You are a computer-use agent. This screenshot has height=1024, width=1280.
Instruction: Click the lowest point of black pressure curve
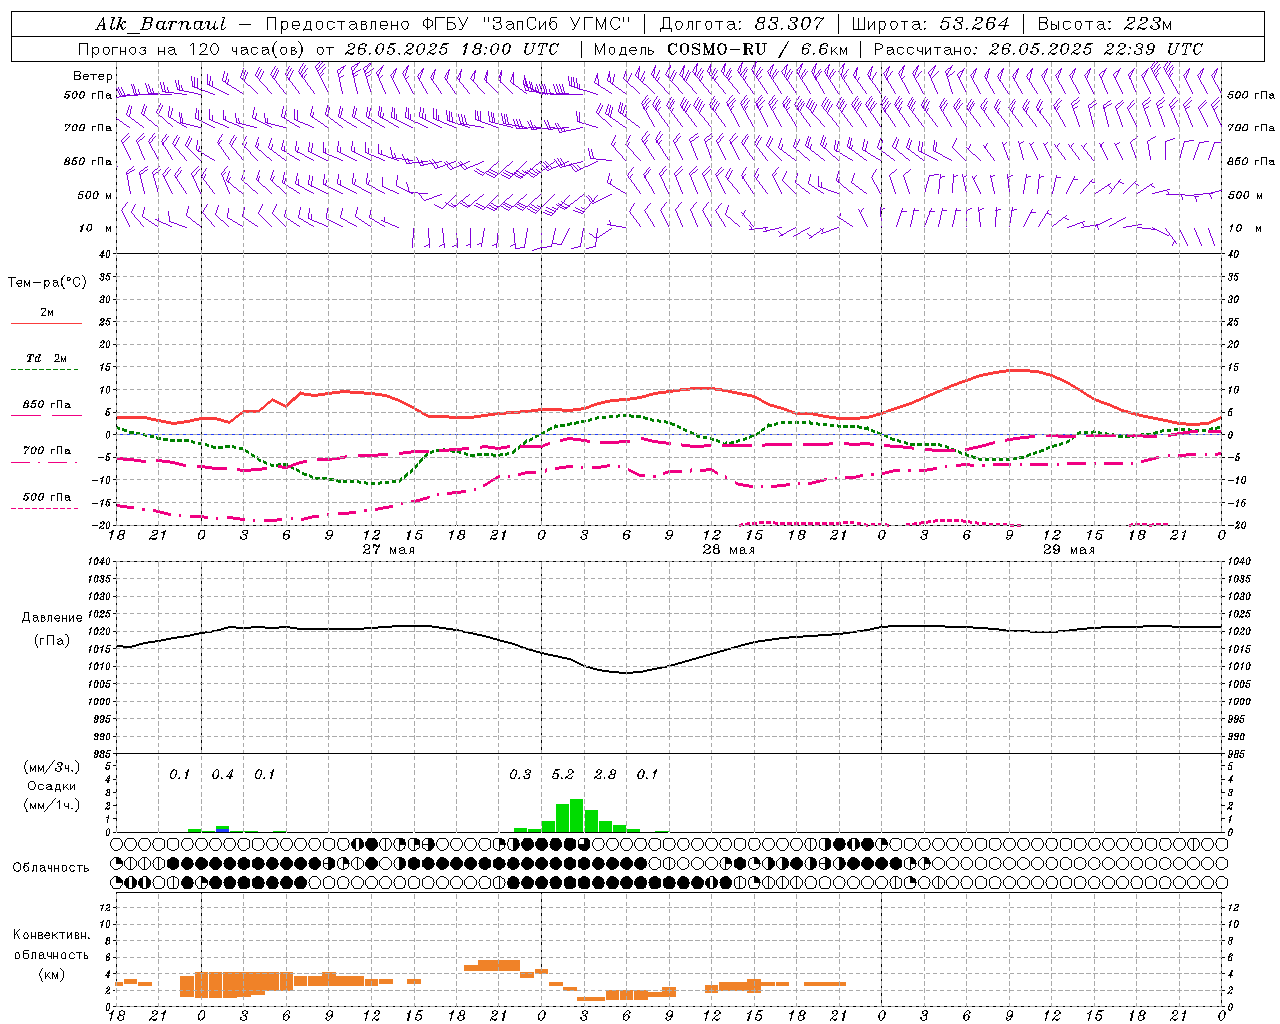627,672
